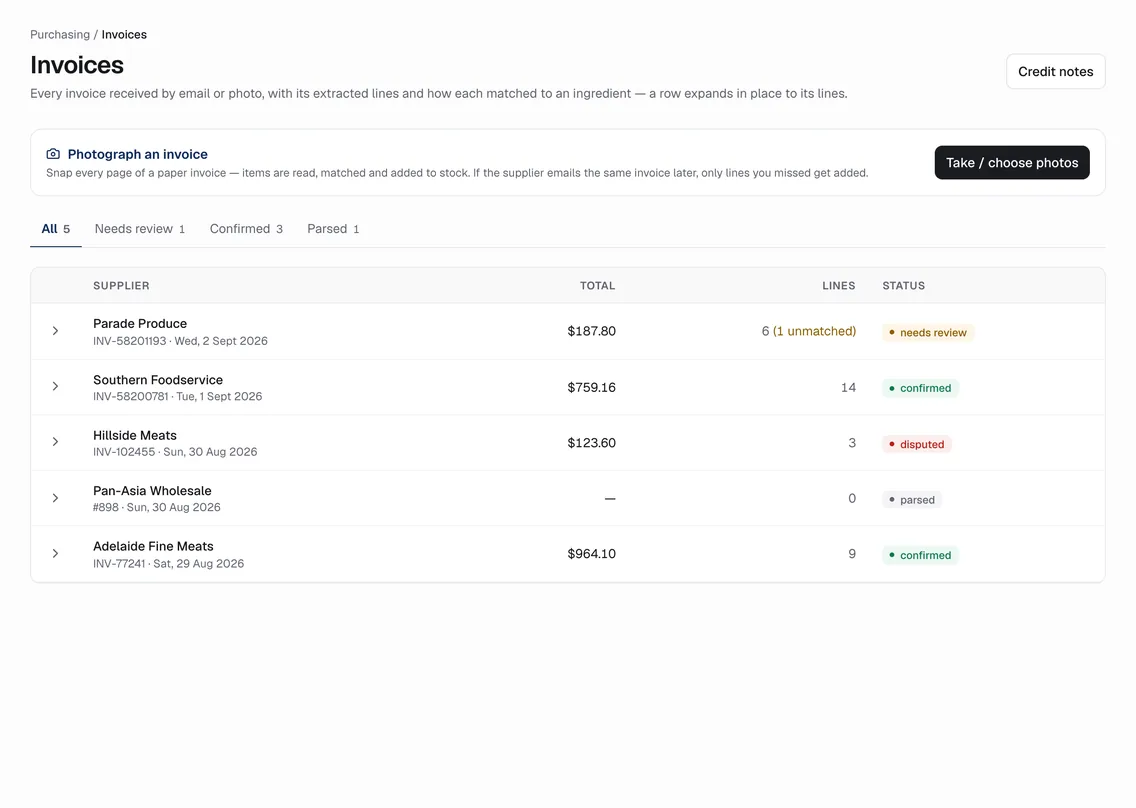Click the camera icon beside Photograph an invoice
This screenshot has width=1136, height=808.
53,154
